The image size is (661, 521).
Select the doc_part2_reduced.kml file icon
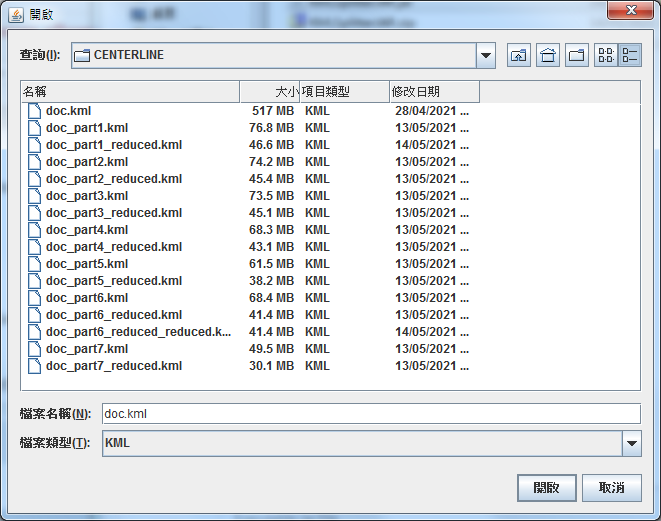35,179
